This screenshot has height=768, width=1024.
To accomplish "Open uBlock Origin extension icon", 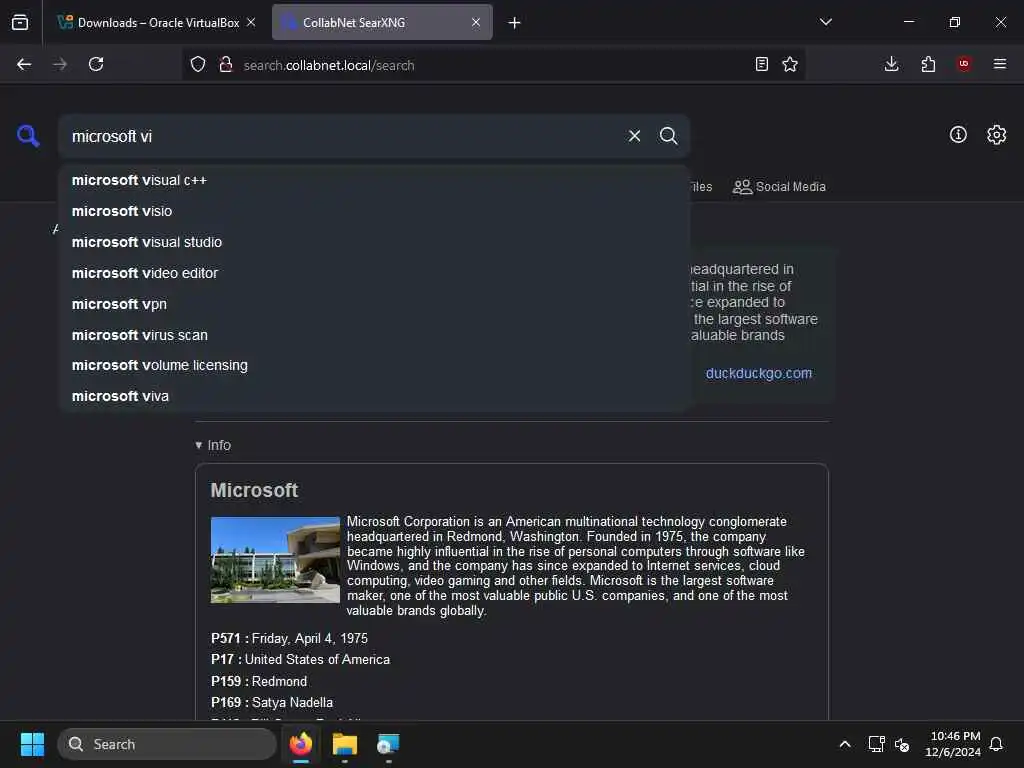I will click(x=964, y=64).
